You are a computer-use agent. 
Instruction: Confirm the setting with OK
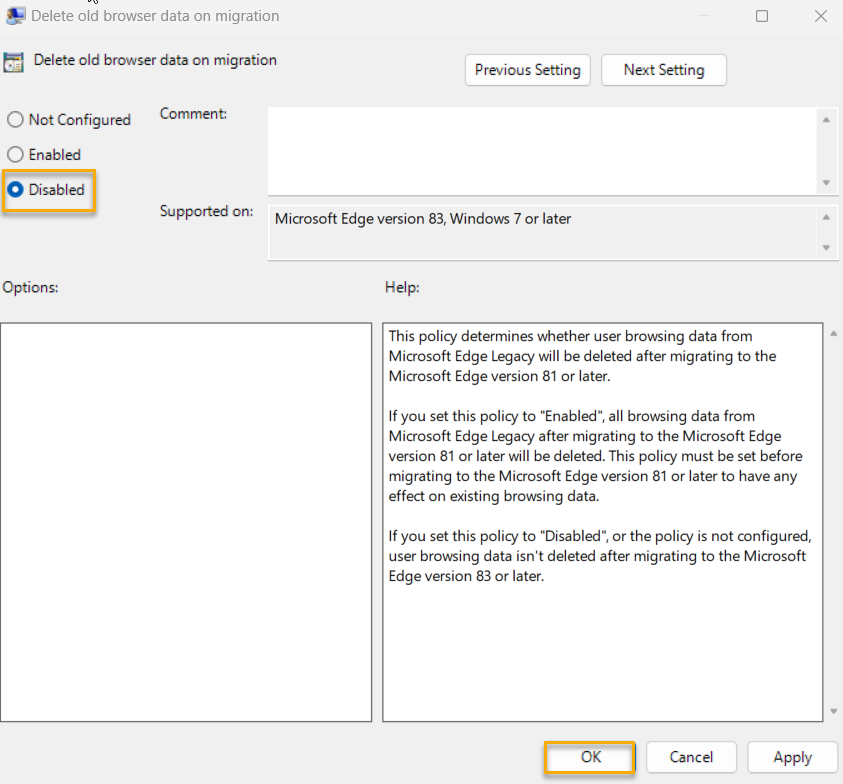(x=590, y=757)
